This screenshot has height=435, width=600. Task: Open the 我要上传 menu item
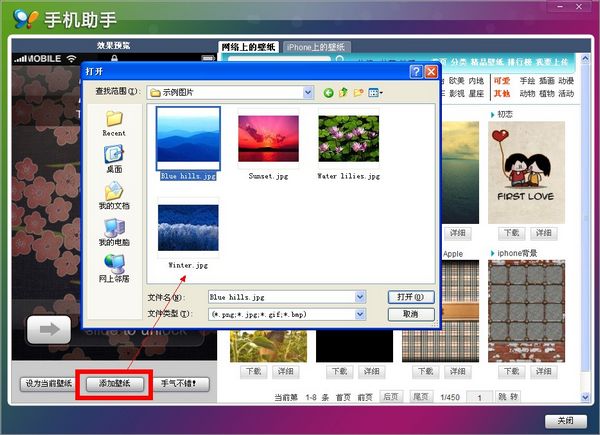552,62
